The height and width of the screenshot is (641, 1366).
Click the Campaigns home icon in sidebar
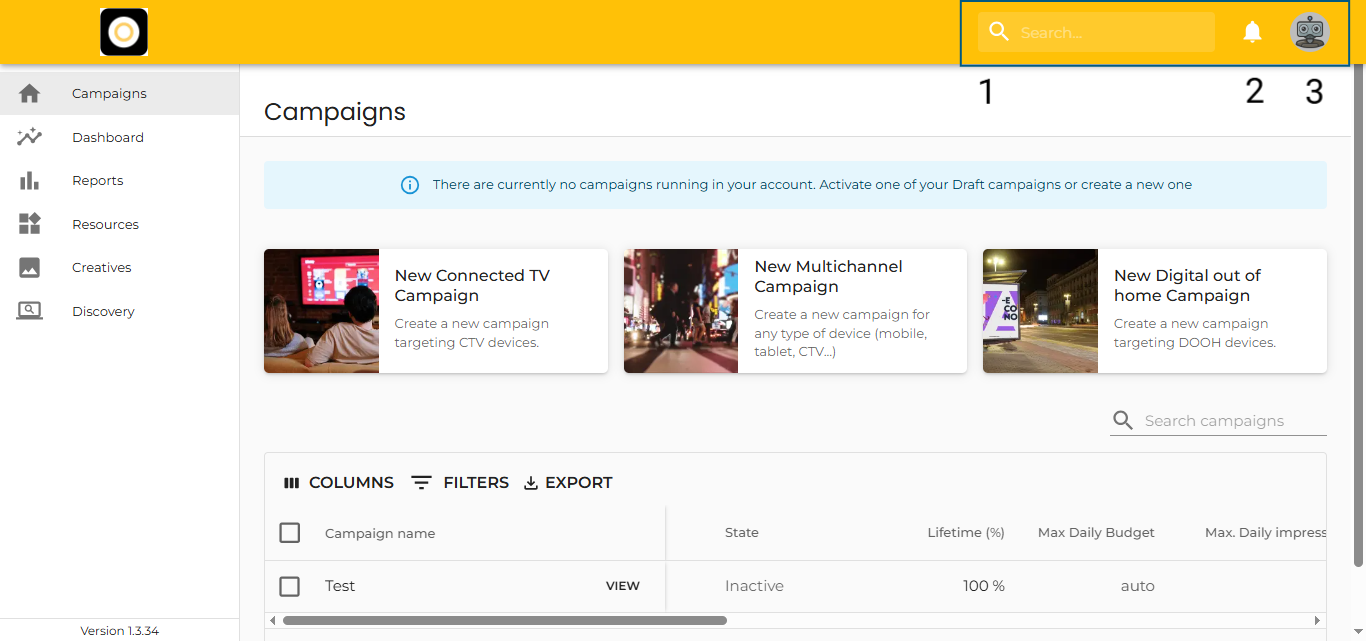point(30,93)
